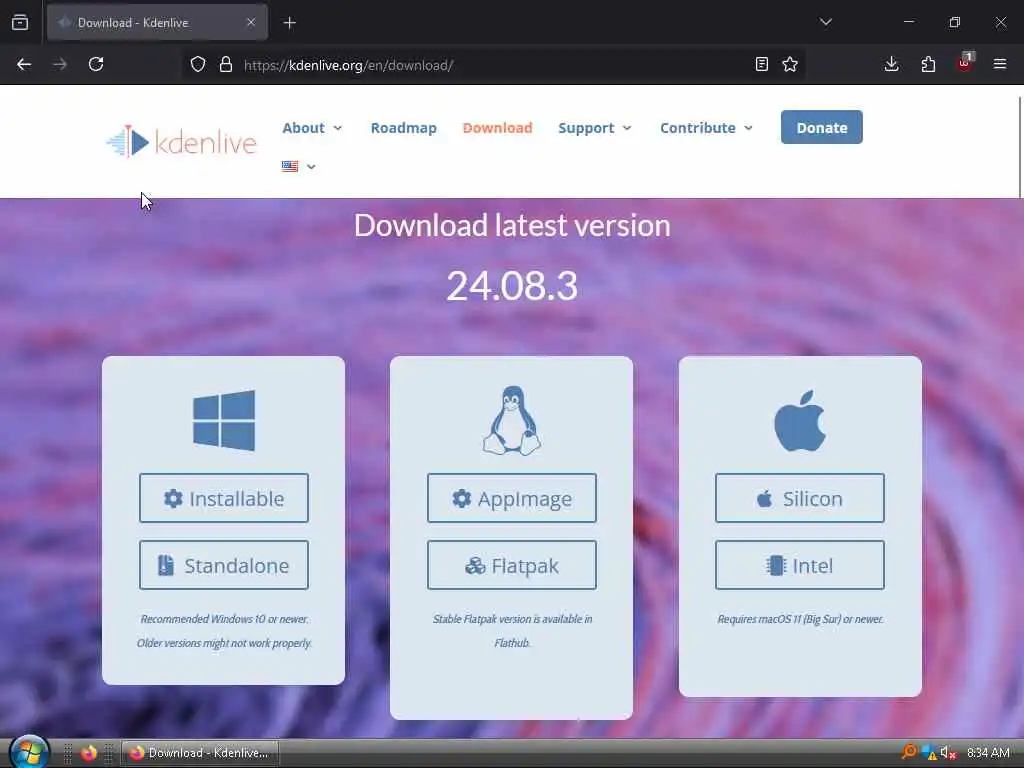
Task: Click the network warning tray icon
Action: click(929, 753)
